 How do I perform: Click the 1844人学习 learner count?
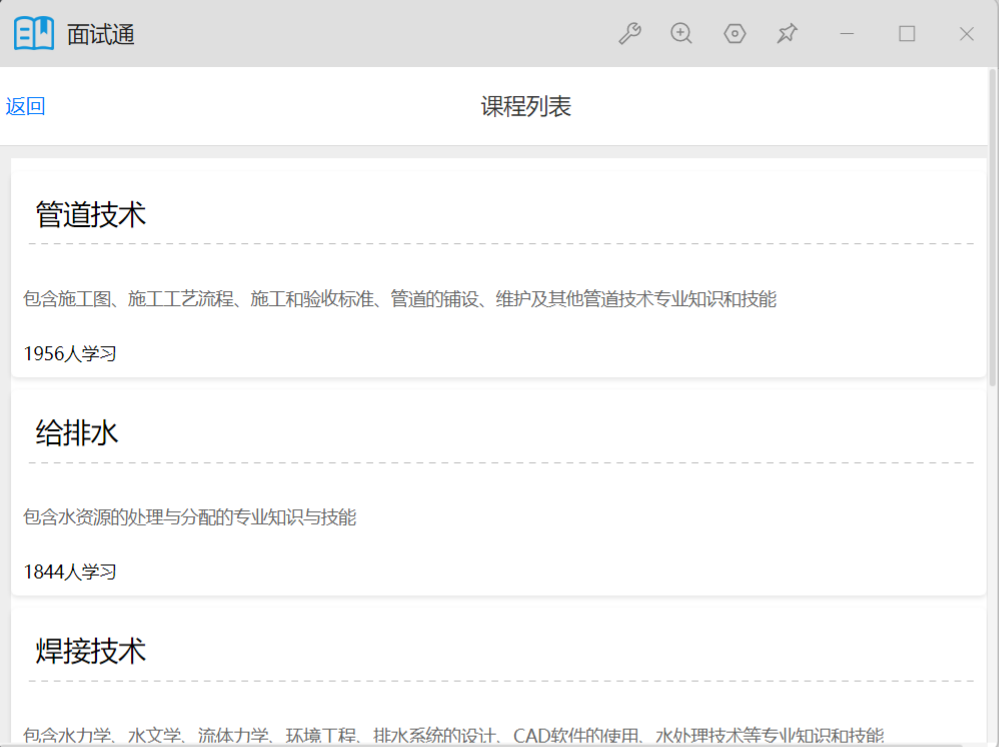70,572
